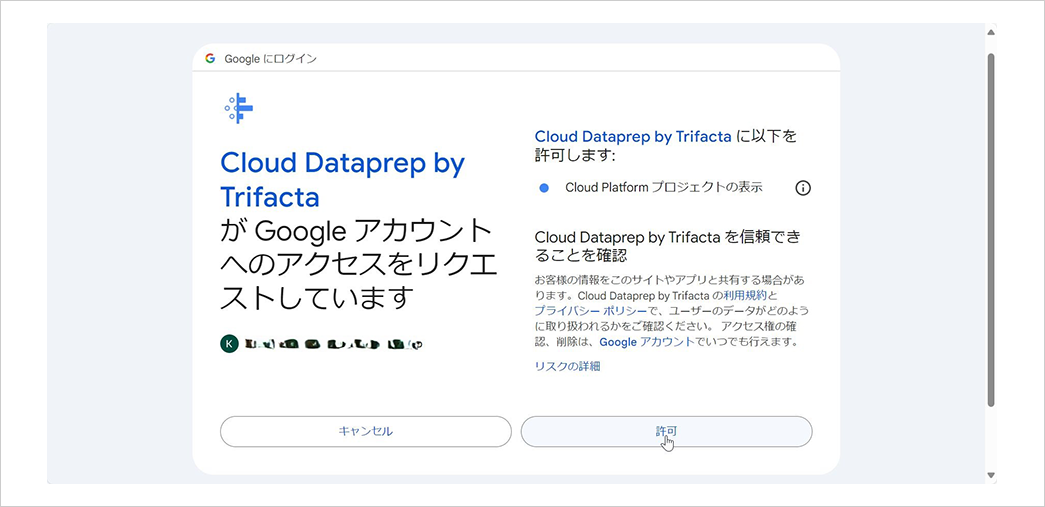The width and height of the screenshot is (1045, 507).
Task: Click the blue bullet beside Cloud Platform permission
Action: [544, 189]
